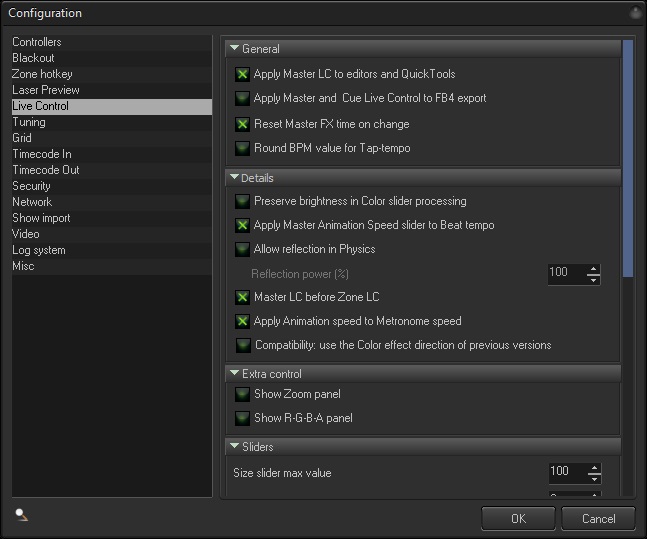Enable Show Zoom panel checkbox

click(242, 395)
